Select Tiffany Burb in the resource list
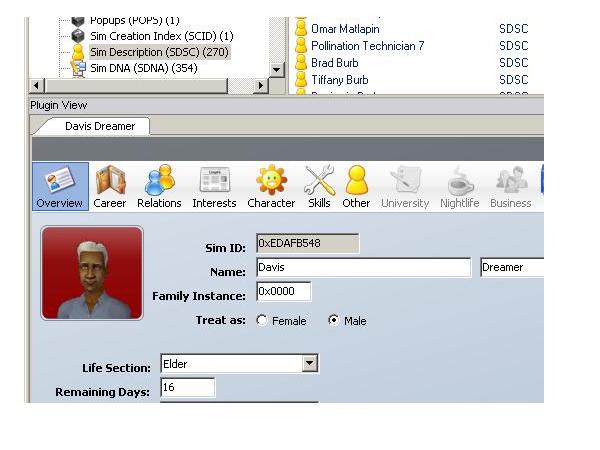600x450 pixels. point(340,80)
